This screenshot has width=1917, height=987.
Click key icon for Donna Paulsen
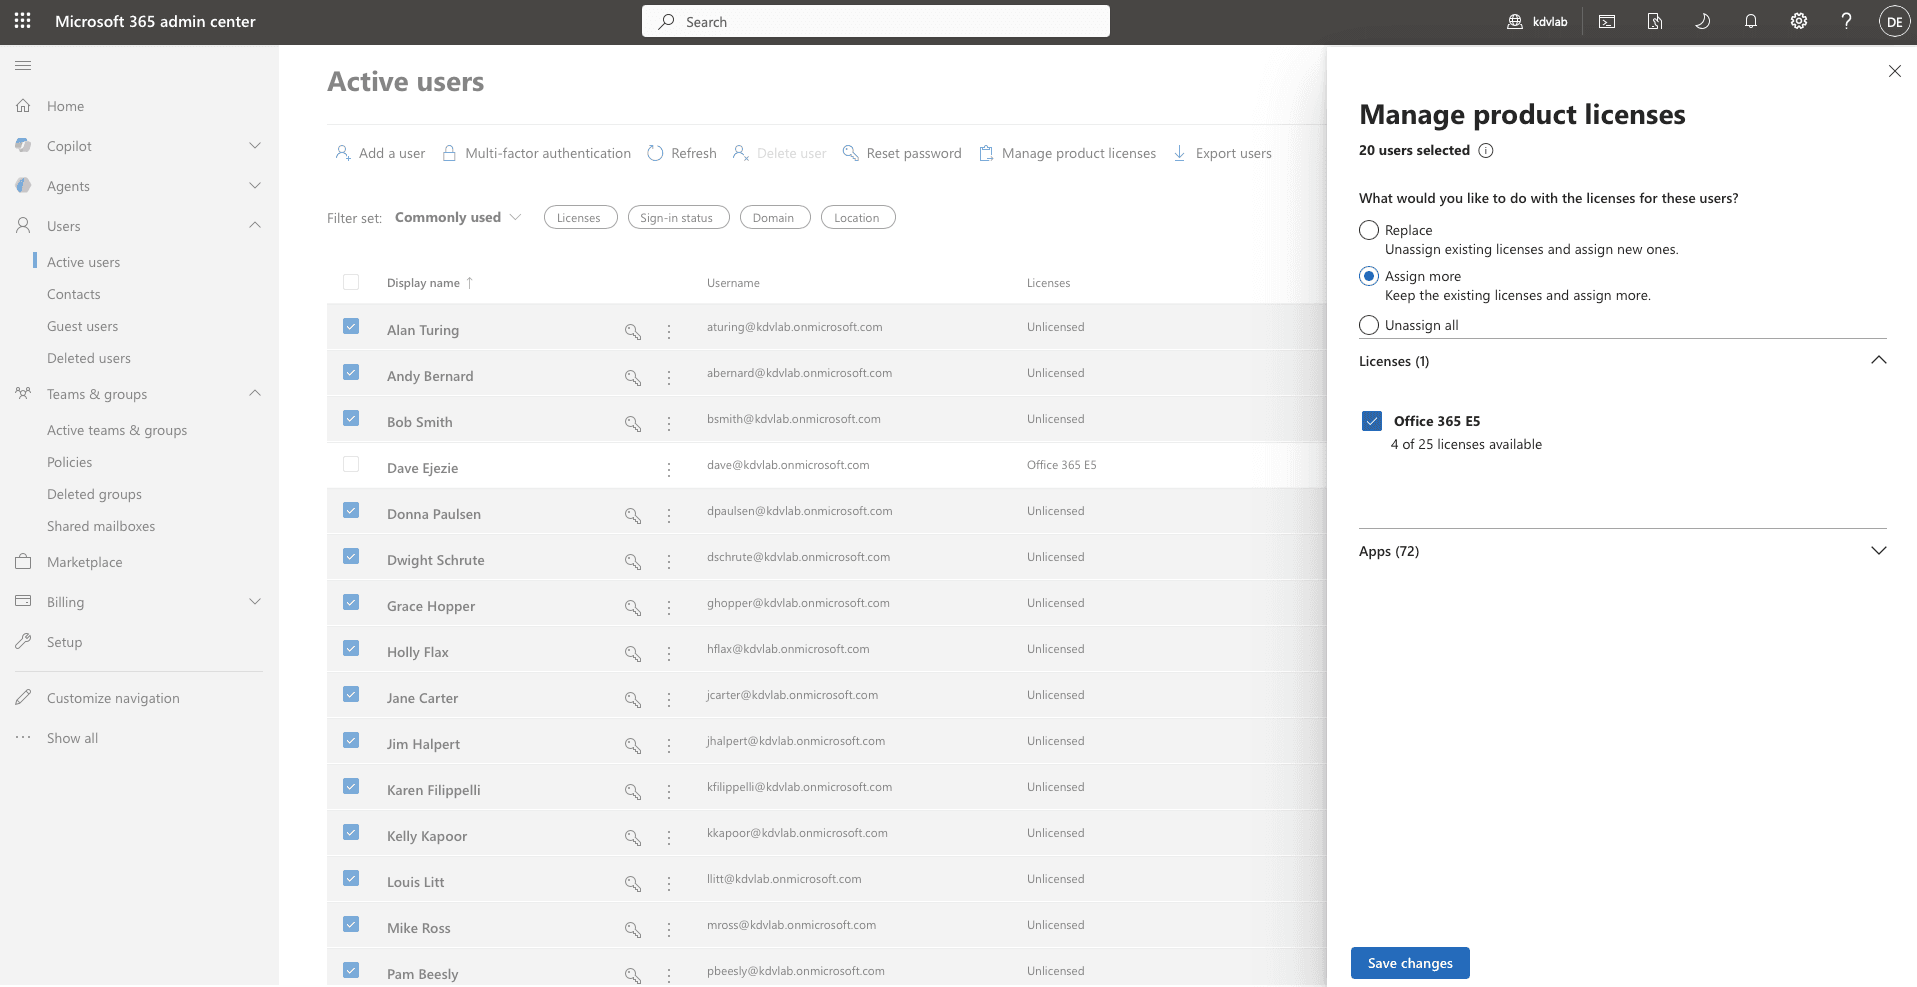tap(633, 515)
